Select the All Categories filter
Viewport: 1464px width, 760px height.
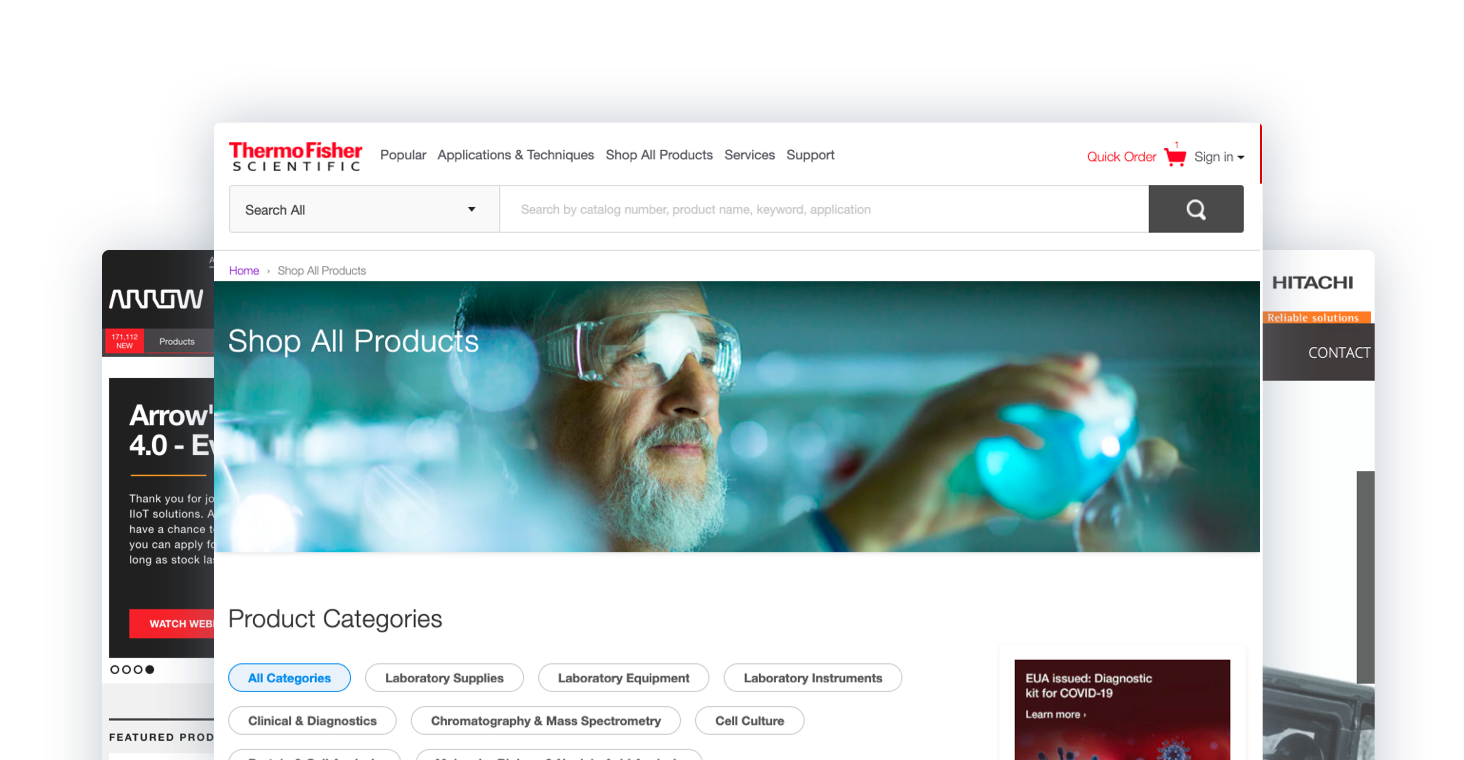[x=289, y=678]
